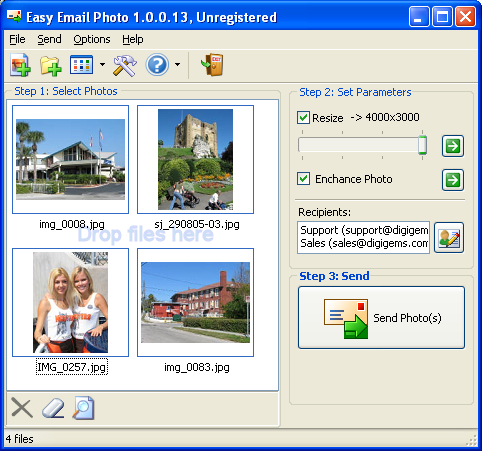Click the Add Photos toolbar icon
The height and width of the screenshot is (451, 482).
(20, 65)
